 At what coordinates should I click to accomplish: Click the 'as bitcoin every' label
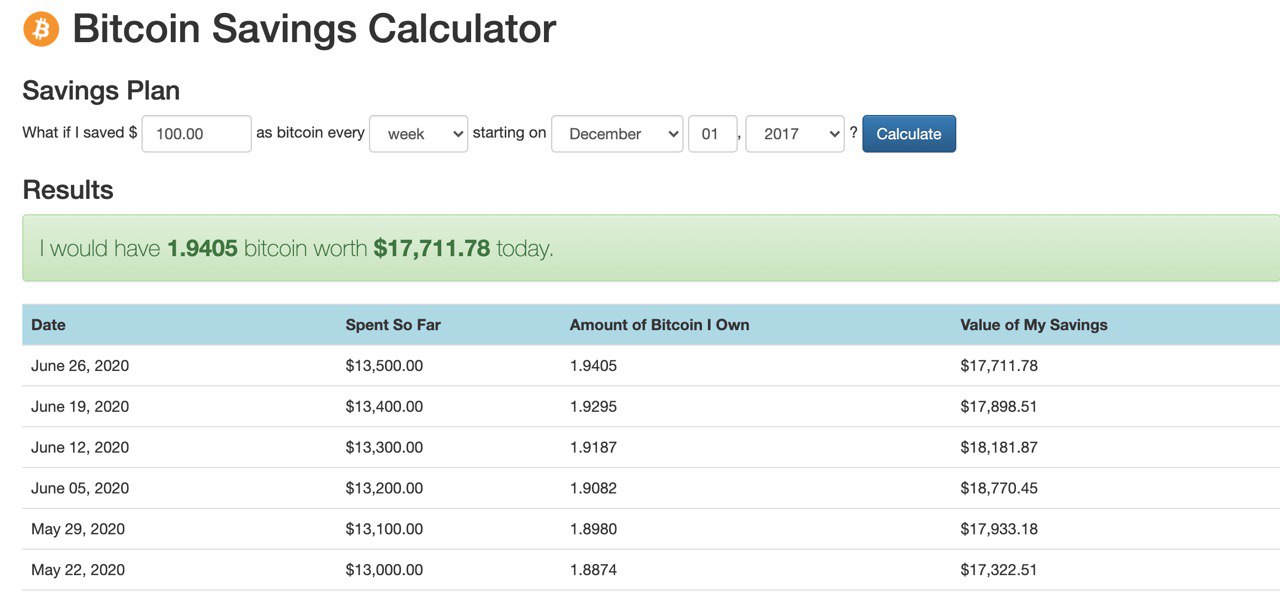310,133
